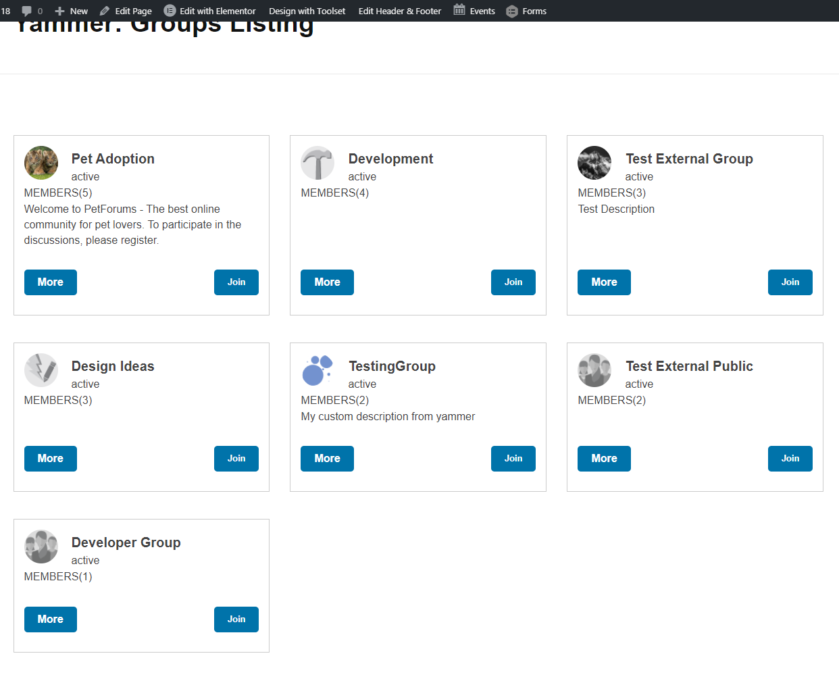Choose Edit with Elementor
This screenshot has height=683, width=839.
tap(210, 11)
